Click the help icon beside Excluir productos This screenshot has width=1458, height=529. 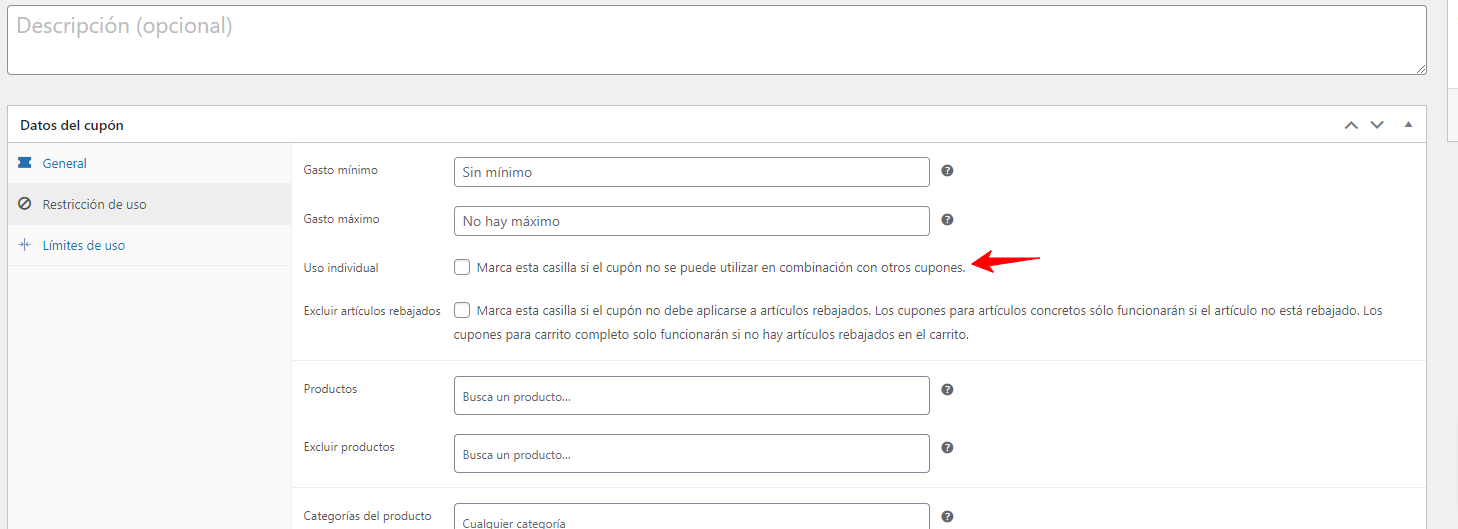(947, 448)
